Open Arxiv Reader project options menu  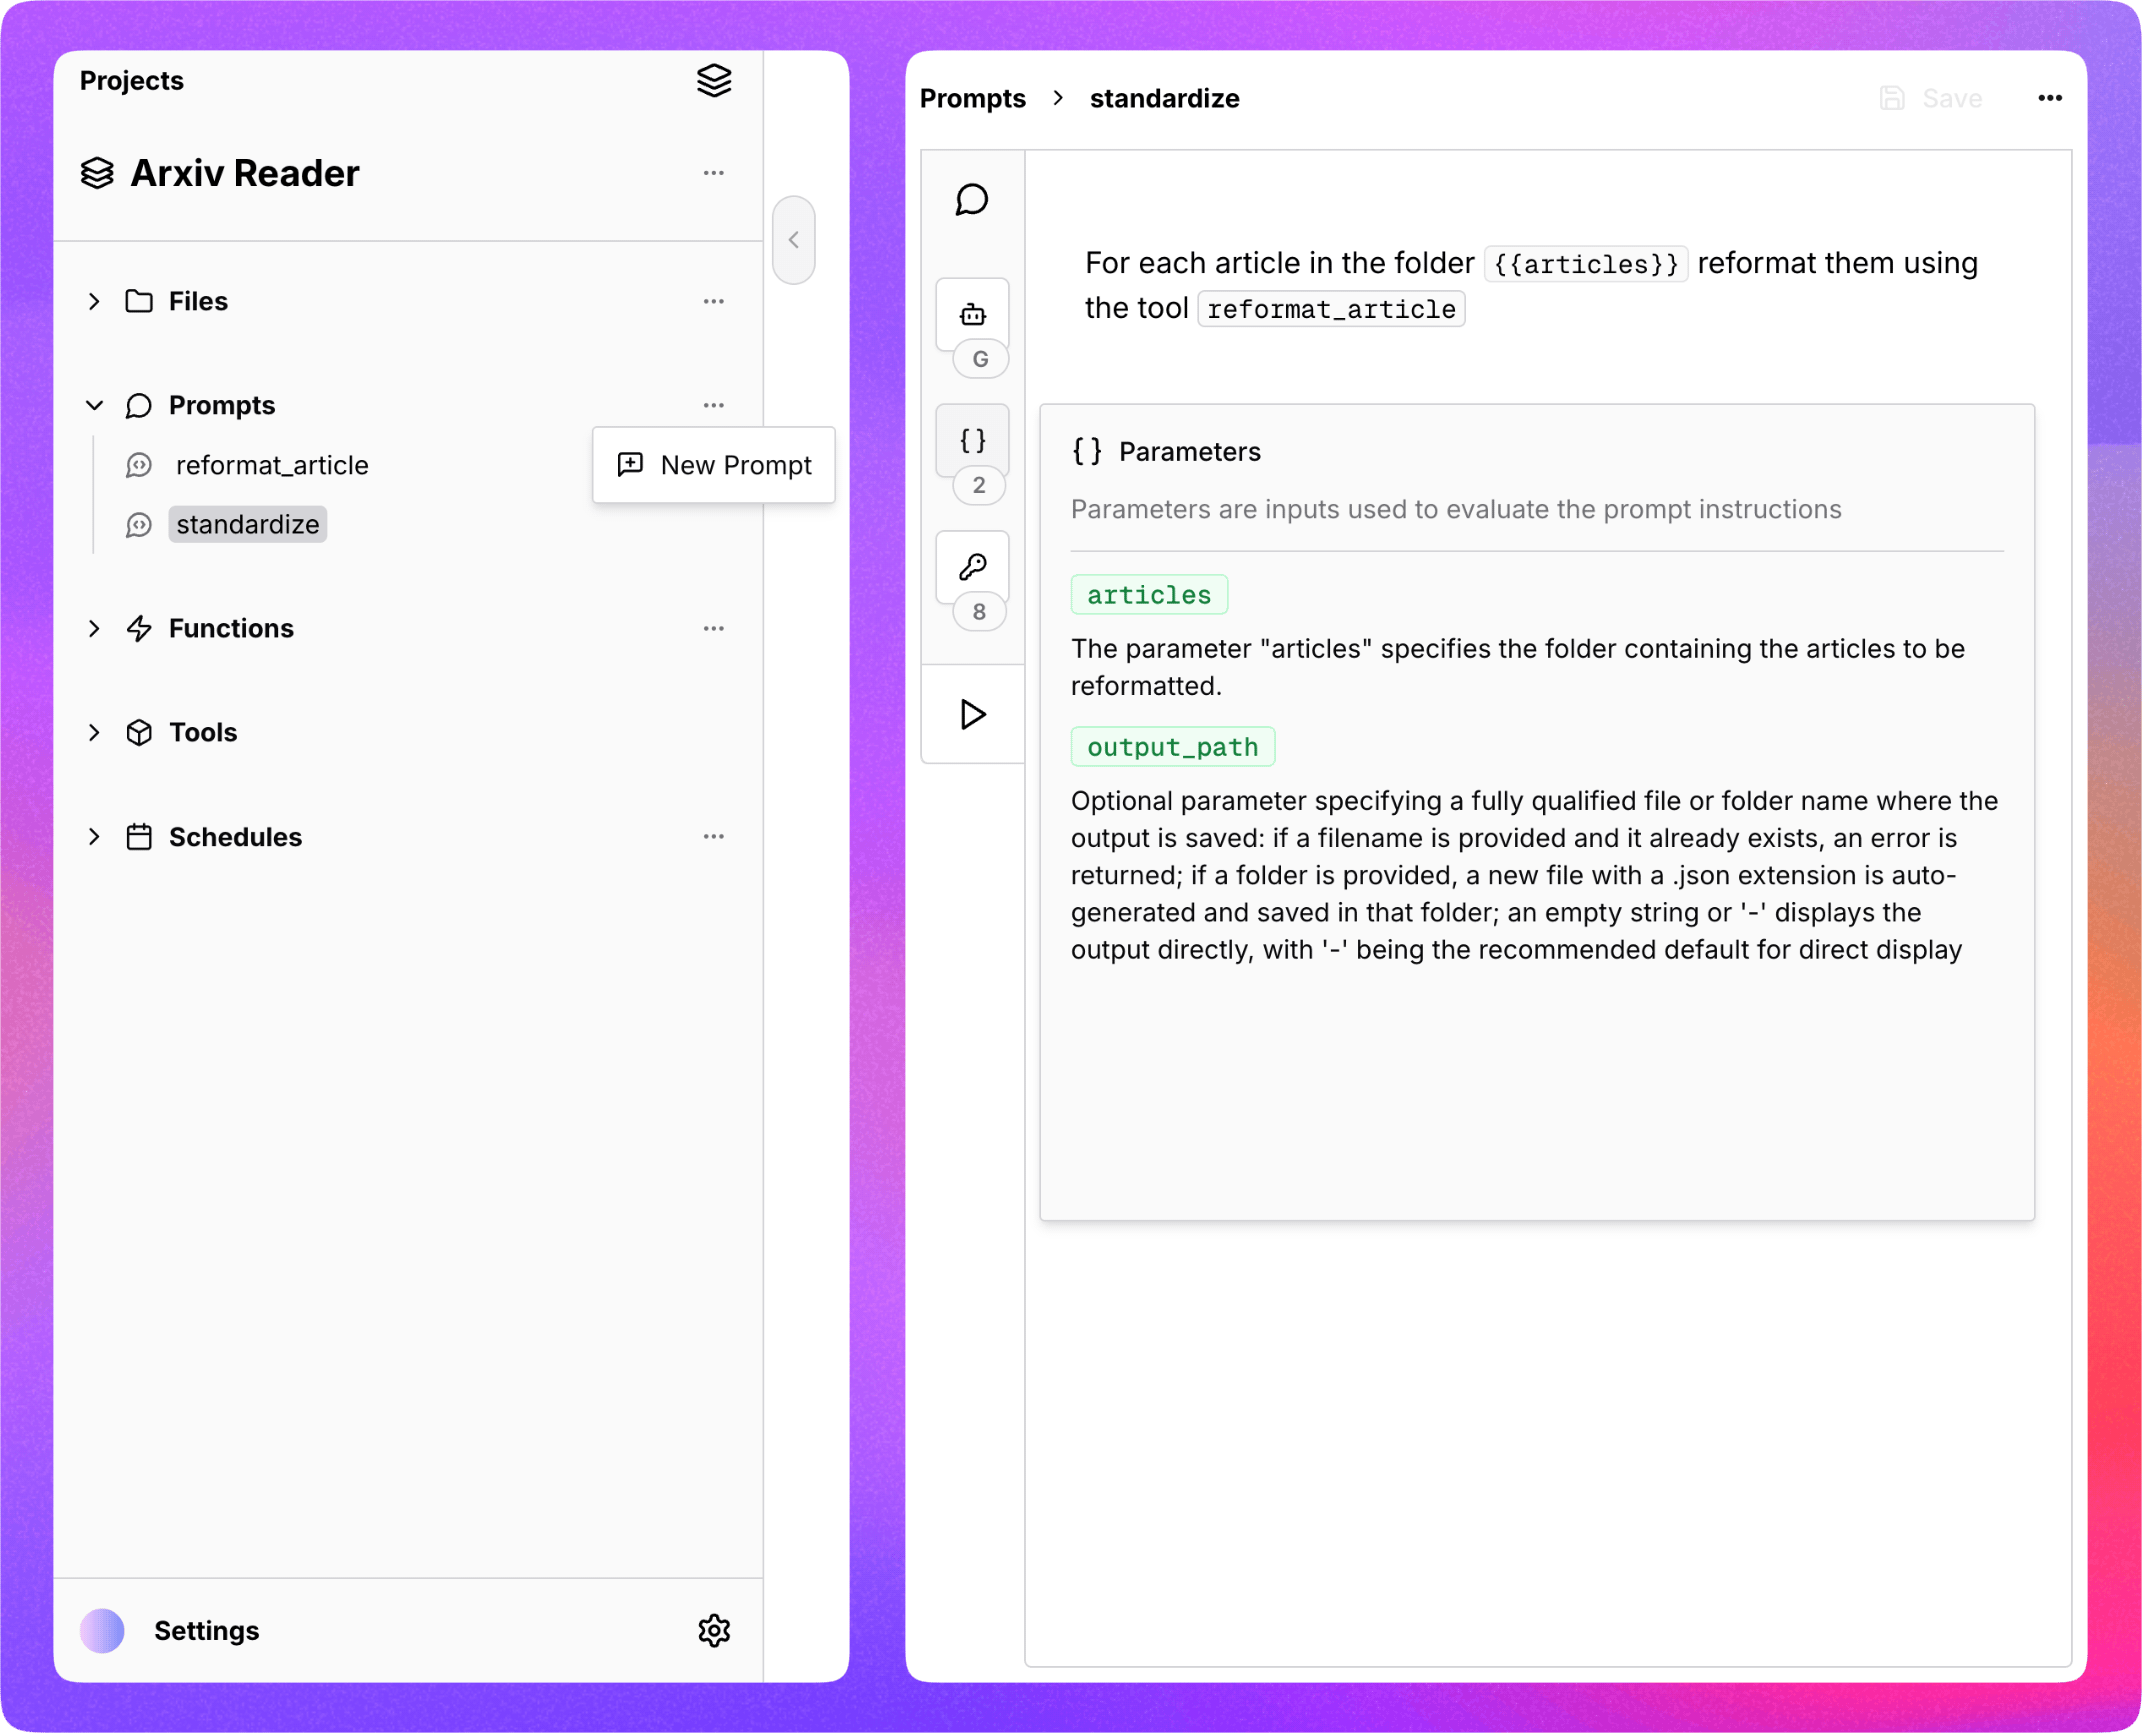tap(713, 173)
